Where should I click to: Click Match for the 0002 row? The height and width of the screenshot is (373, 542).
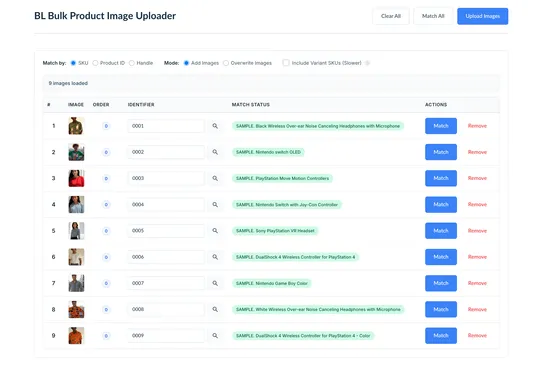[441, 152]
